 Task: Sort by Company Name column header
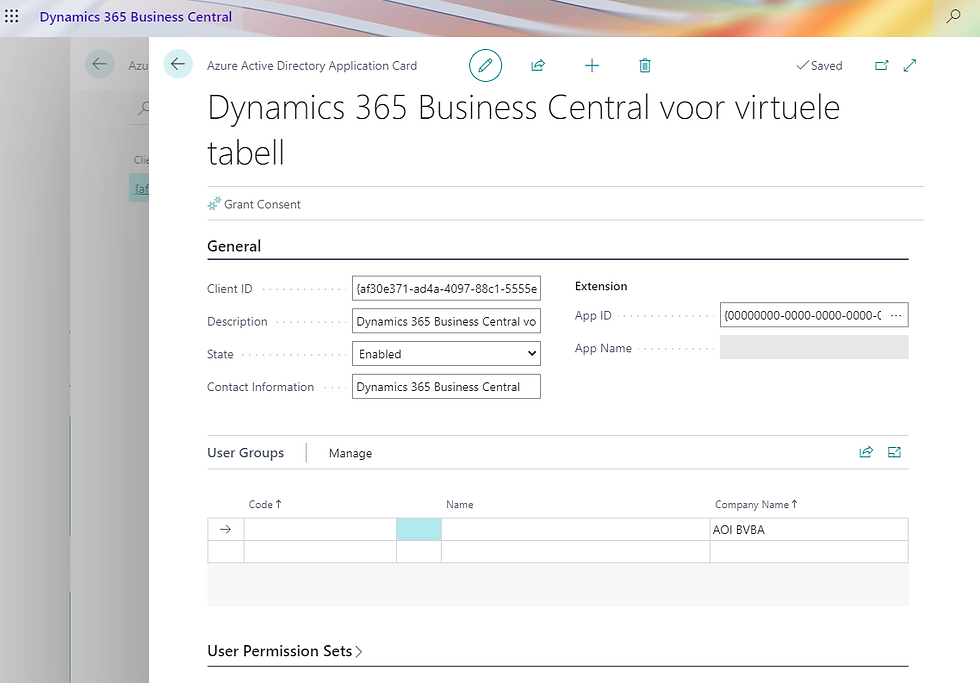(756, 504)
